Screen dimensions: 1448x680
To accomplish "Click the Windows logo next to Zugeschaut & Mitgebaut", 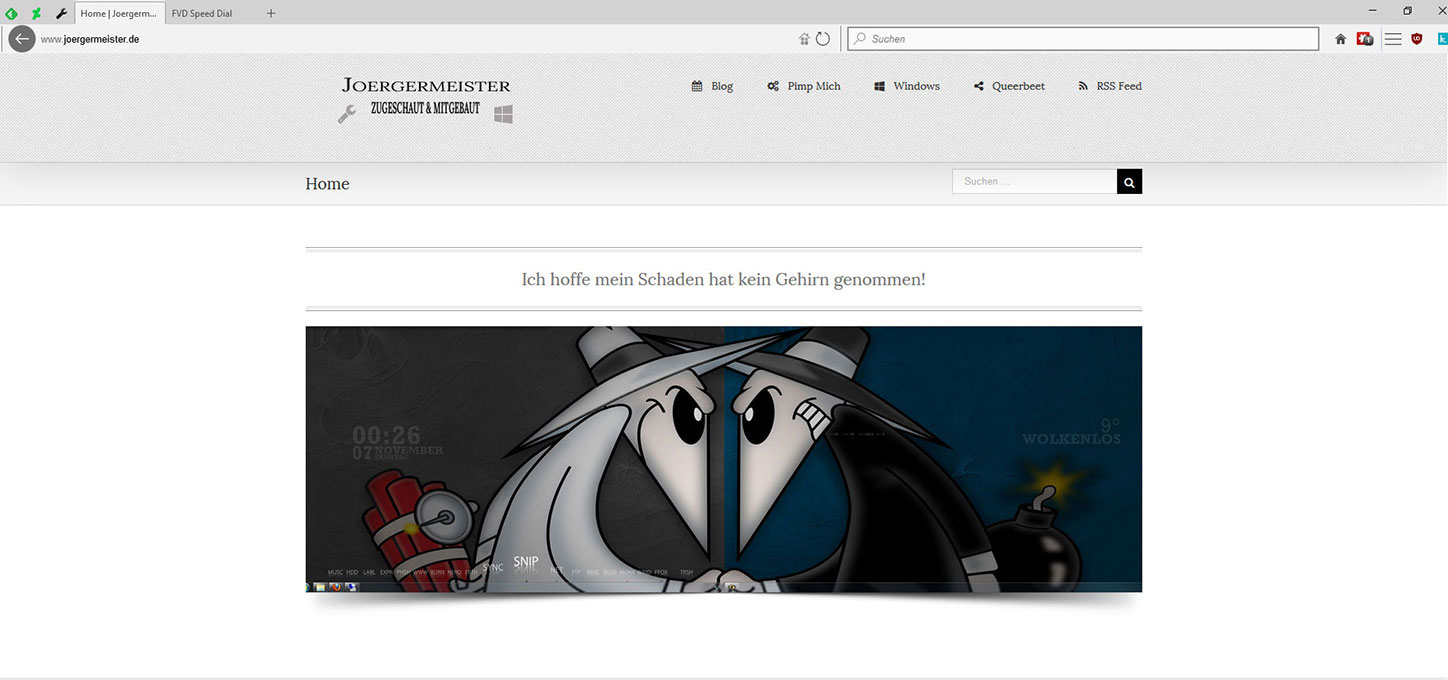I will (x=503, y=114).
